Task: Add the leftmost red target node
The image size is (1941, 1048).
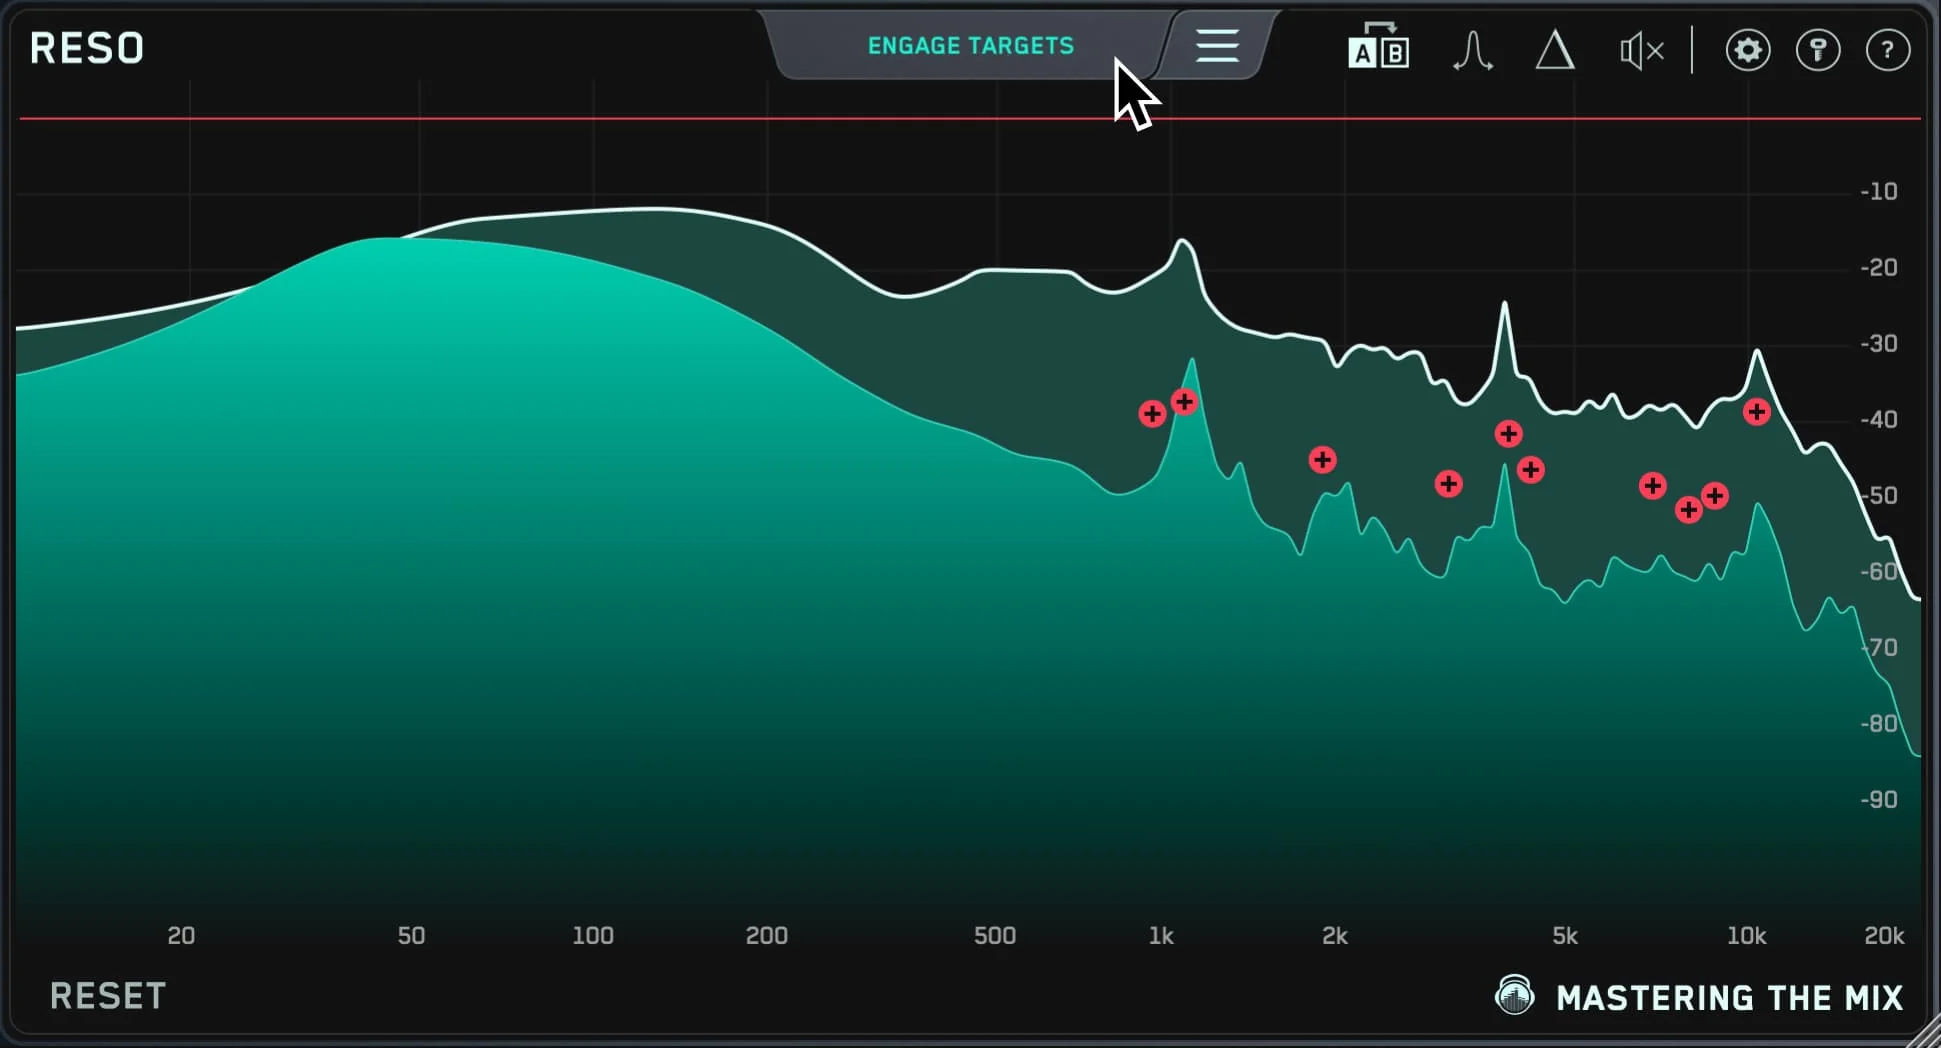Action: coord(1152,414)
